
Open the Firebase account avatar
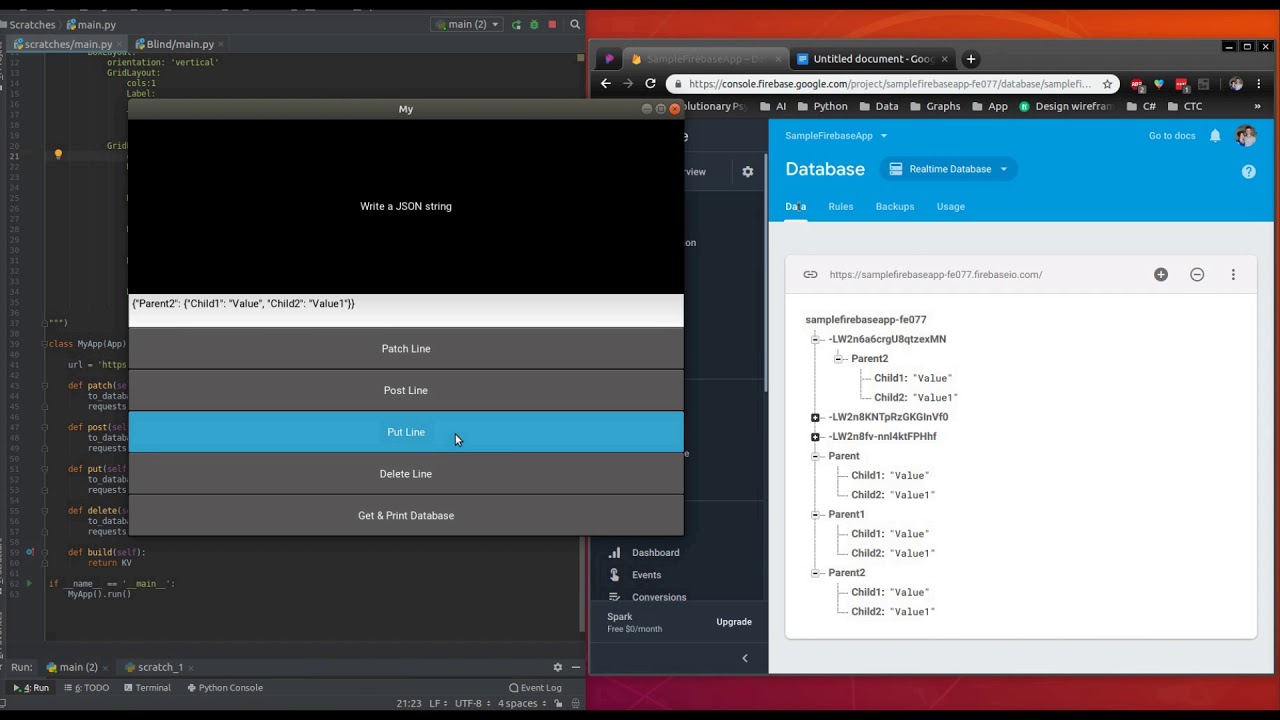1246,135
